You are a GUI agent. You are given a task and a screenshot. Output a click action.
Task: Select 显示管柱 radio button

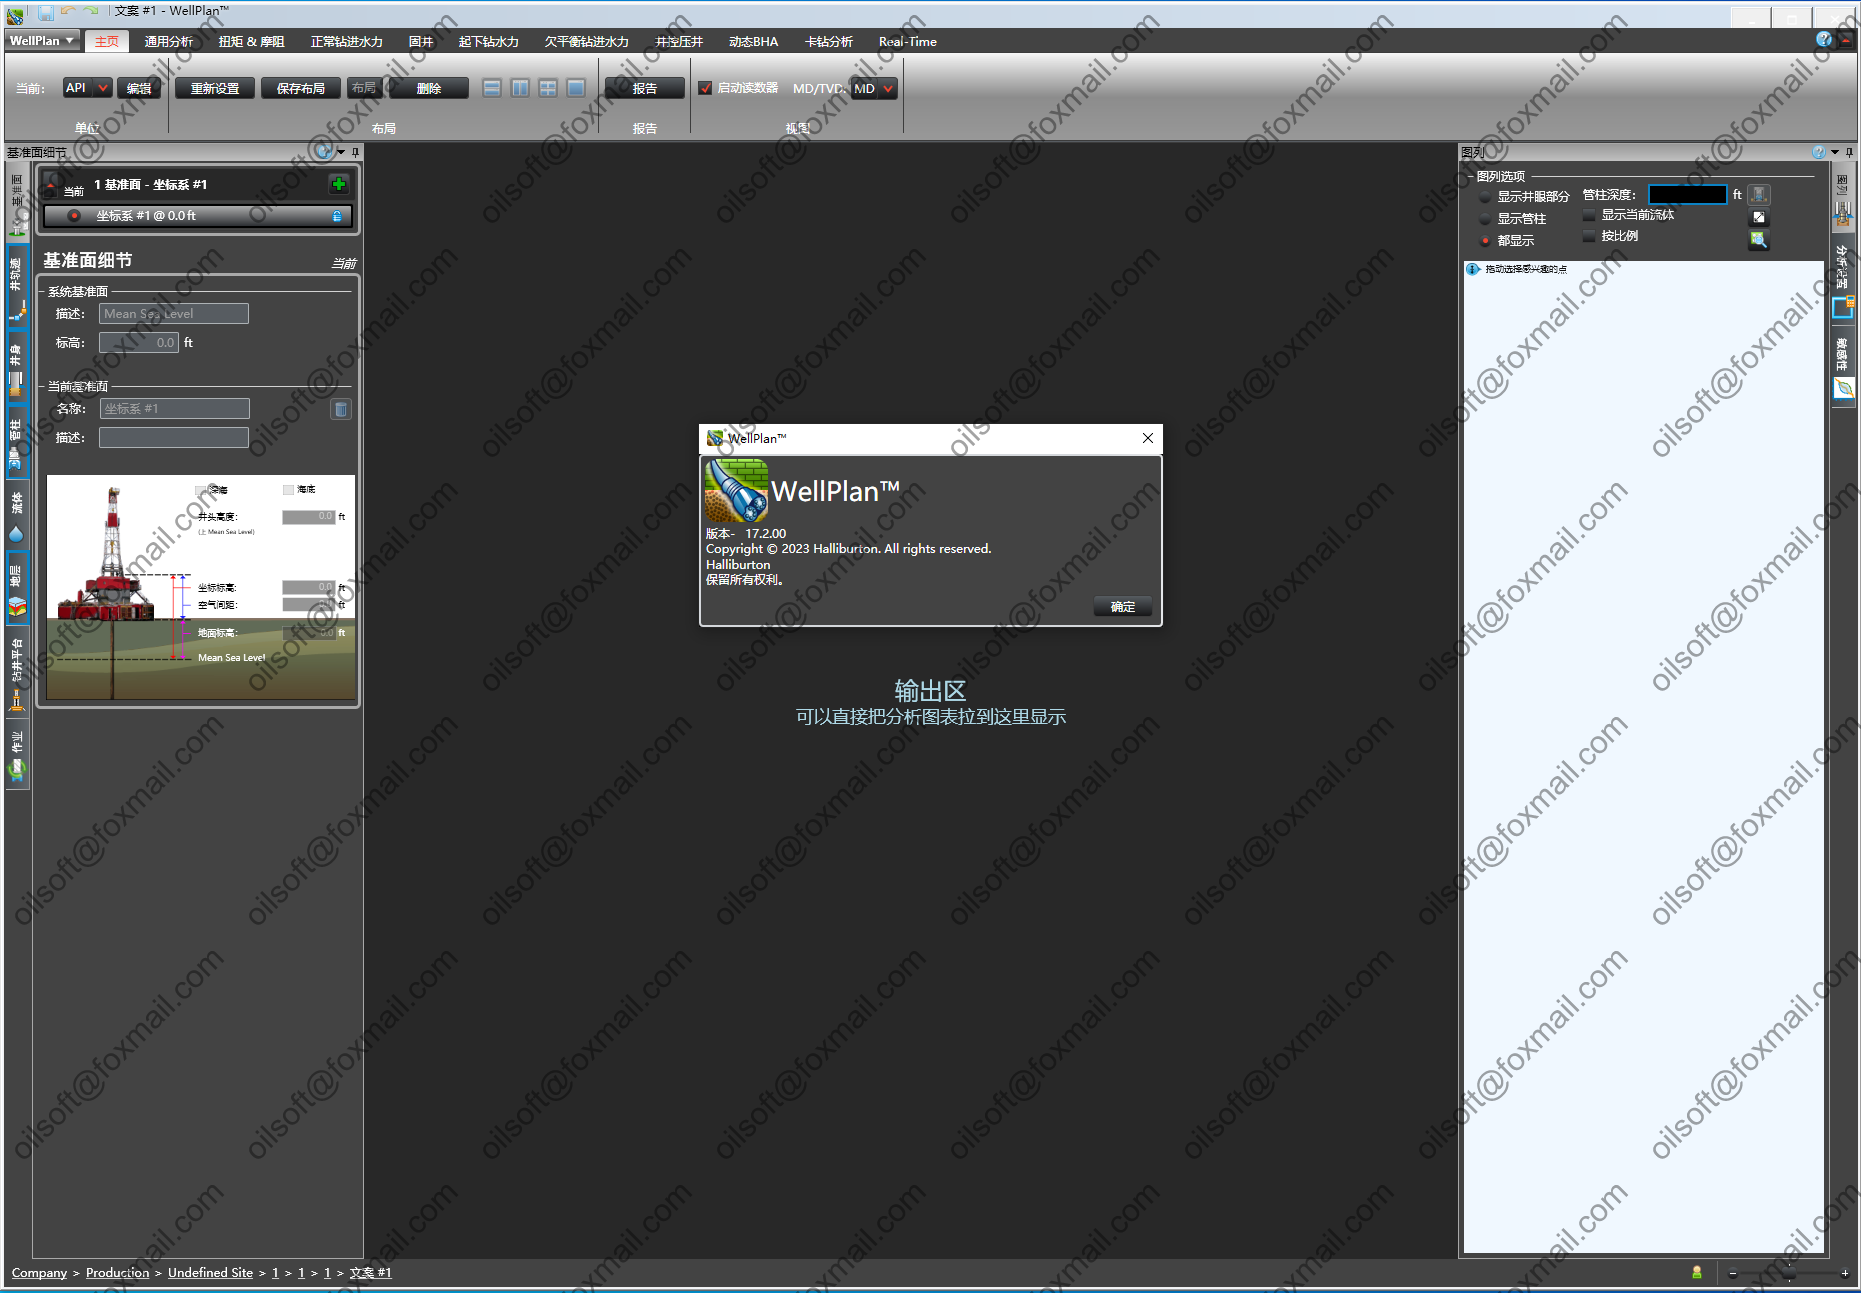click(1485, 219)
